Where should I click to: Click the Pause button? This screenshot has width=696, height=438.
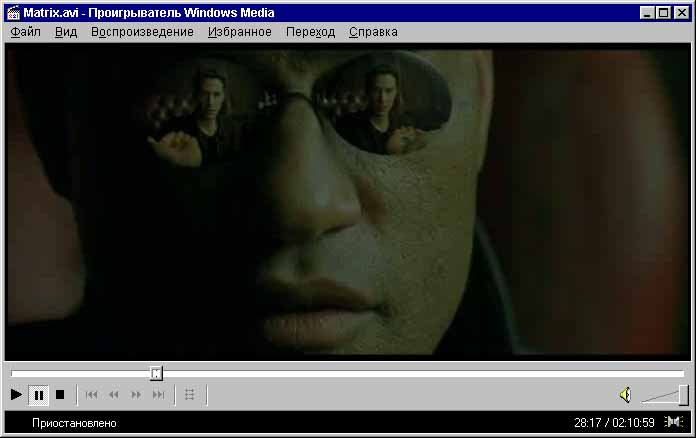pyautogui.click(x=39, y=395)
